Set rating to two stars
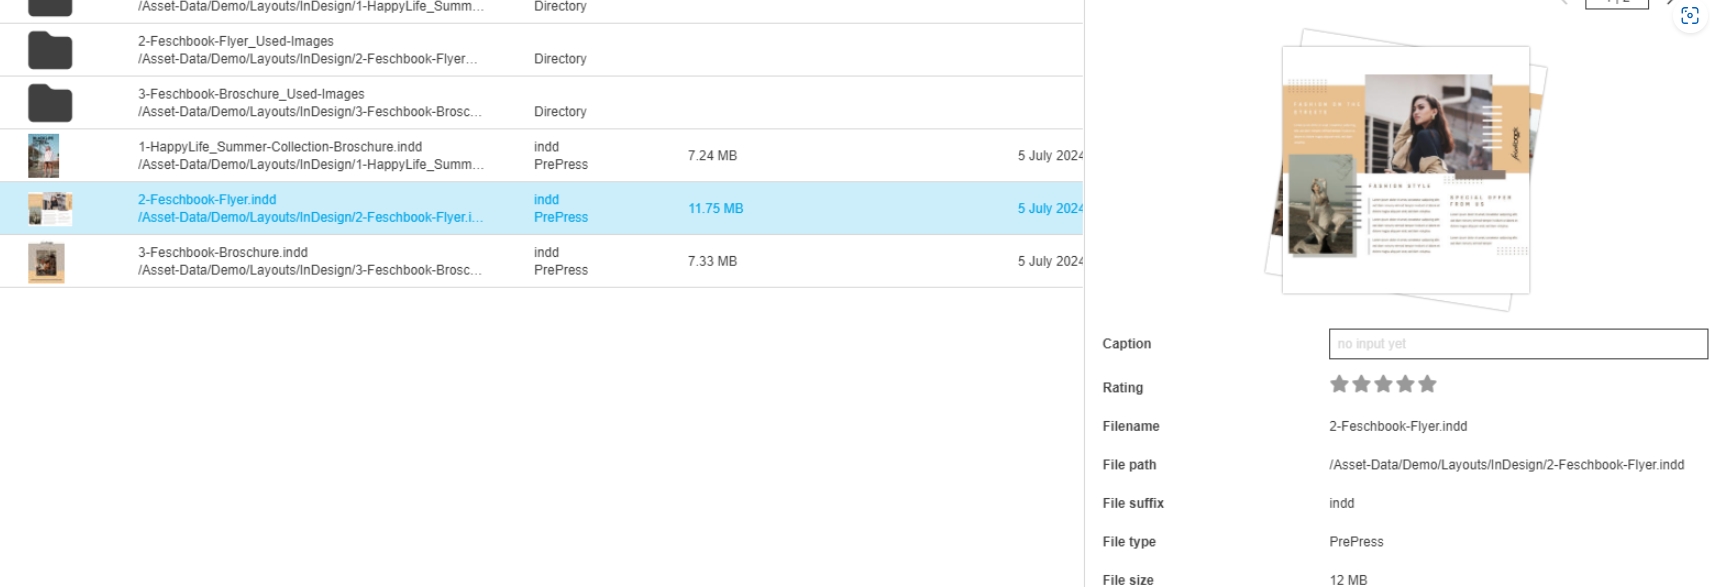 tap(1361, 384)
